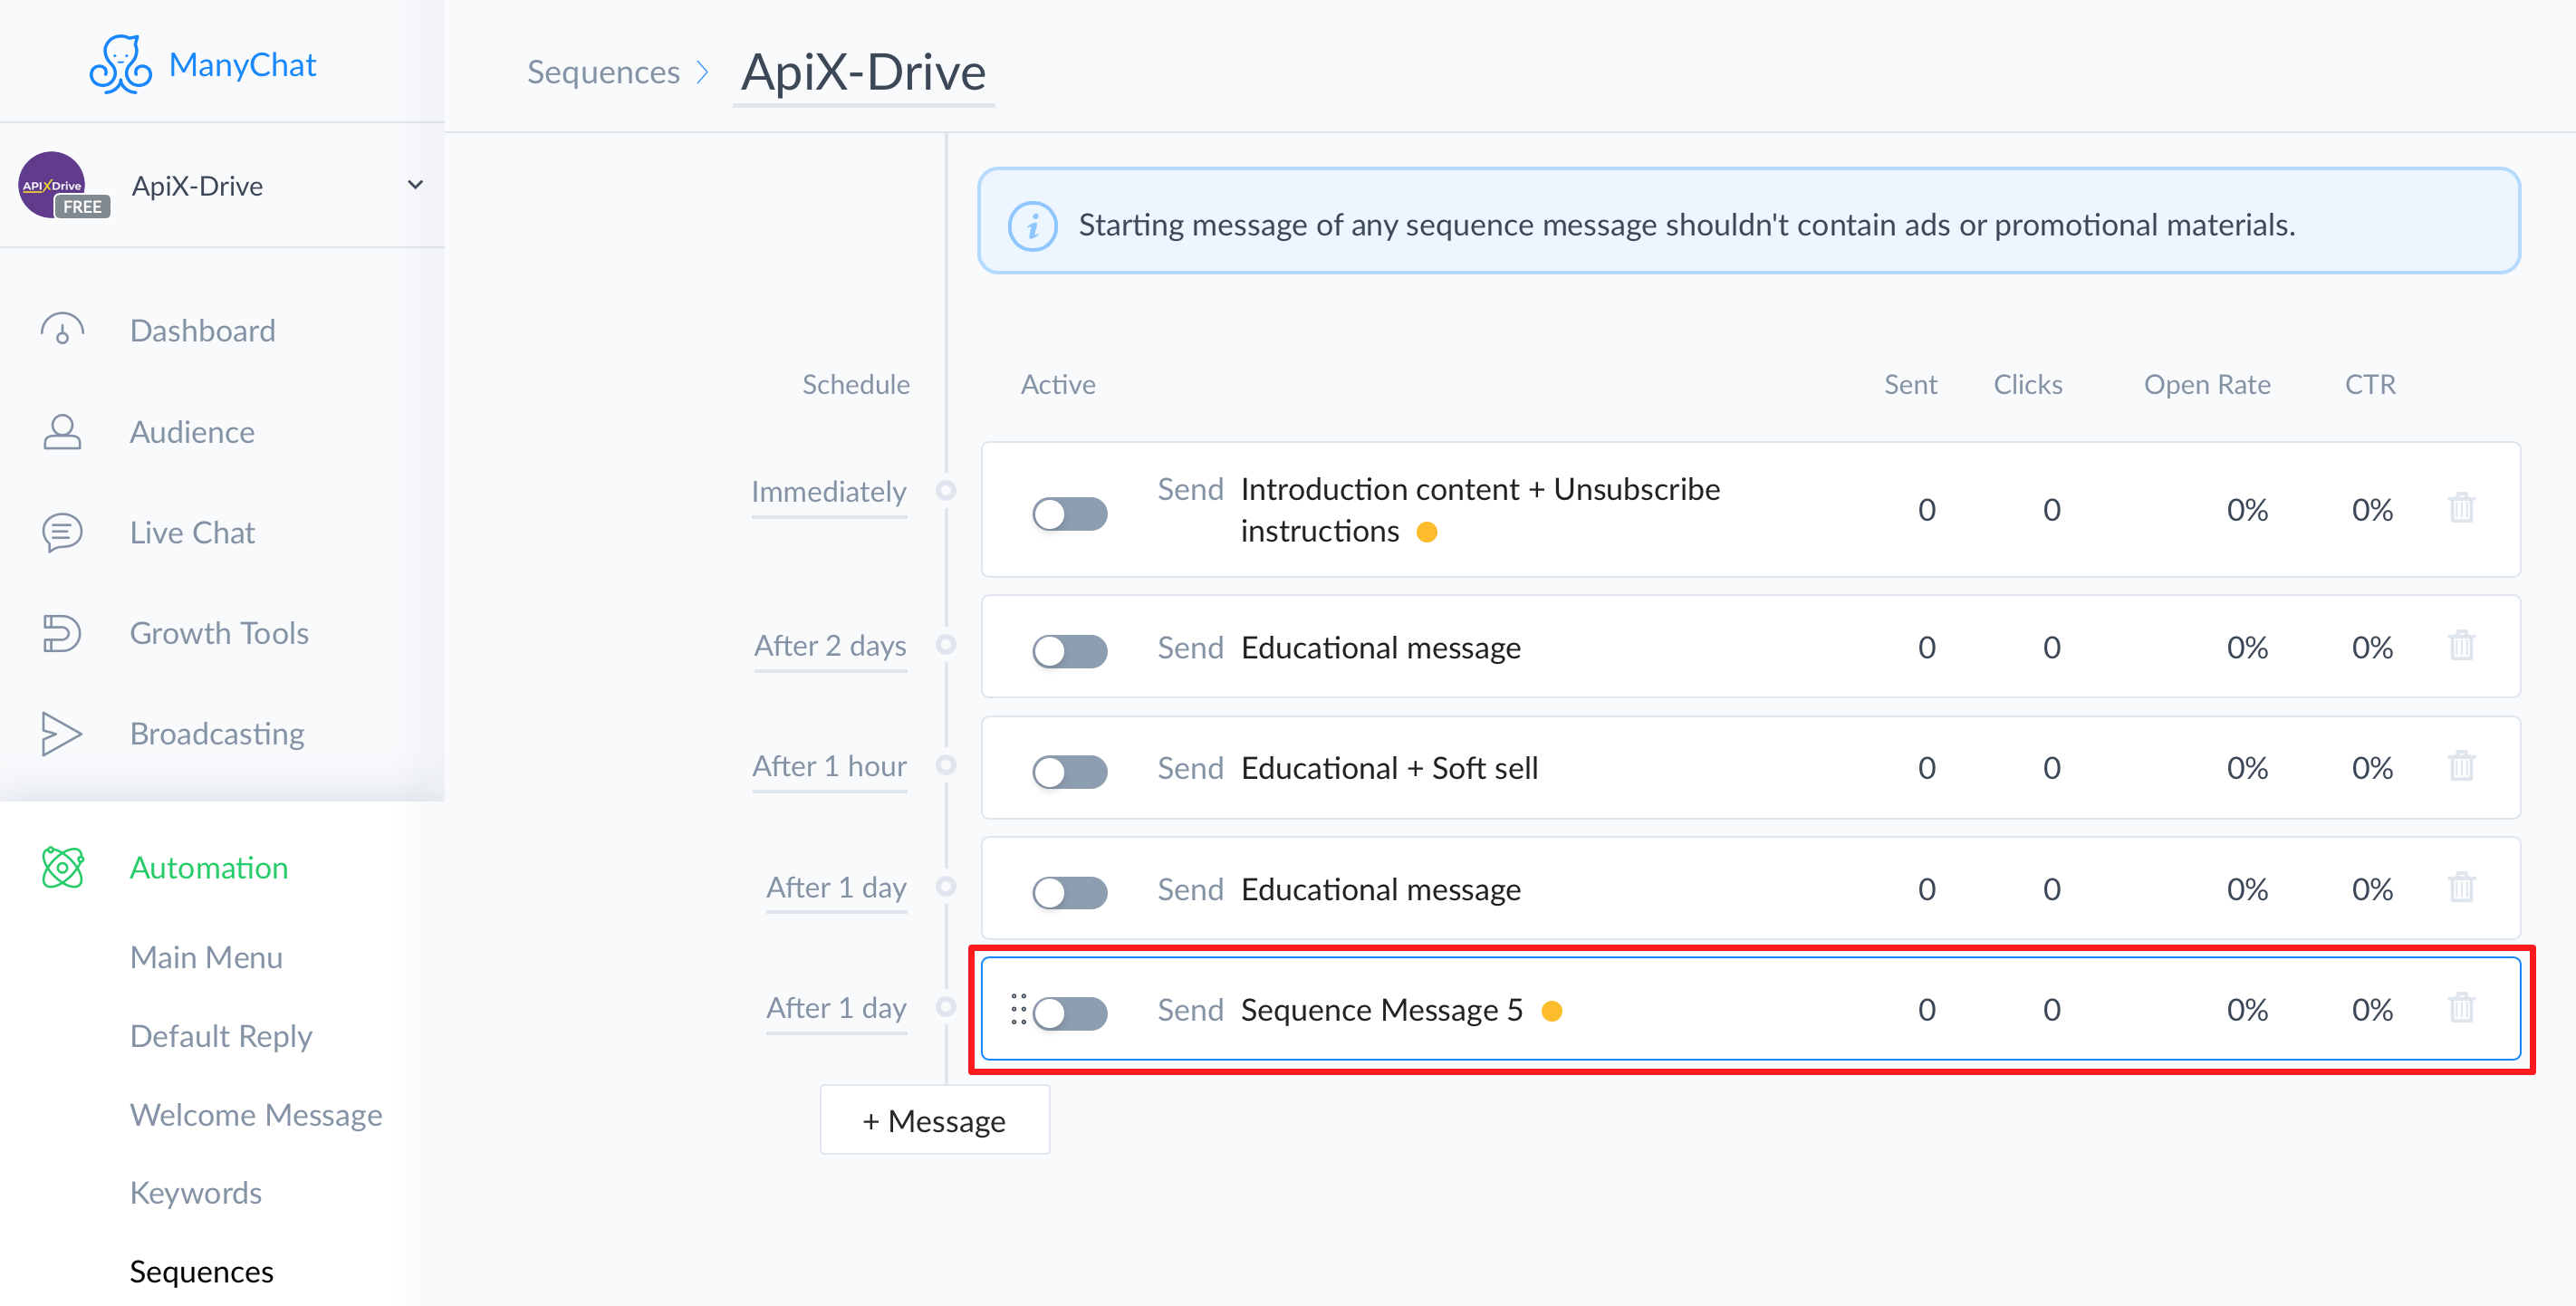Open Keywords under Automation

(x=196, y=1193)
